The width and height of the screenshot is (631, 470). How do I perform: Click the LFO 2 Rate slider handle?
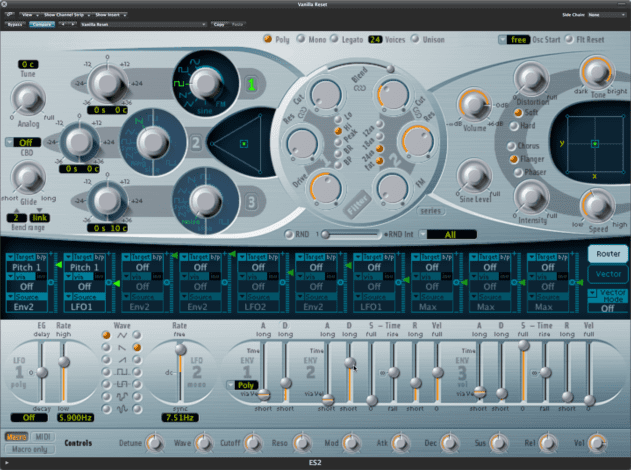180,349
